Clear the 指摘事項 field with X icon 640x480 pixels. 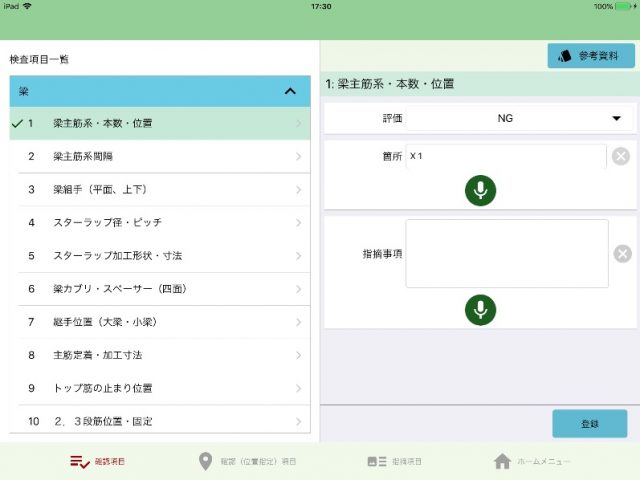coord(622,254)
